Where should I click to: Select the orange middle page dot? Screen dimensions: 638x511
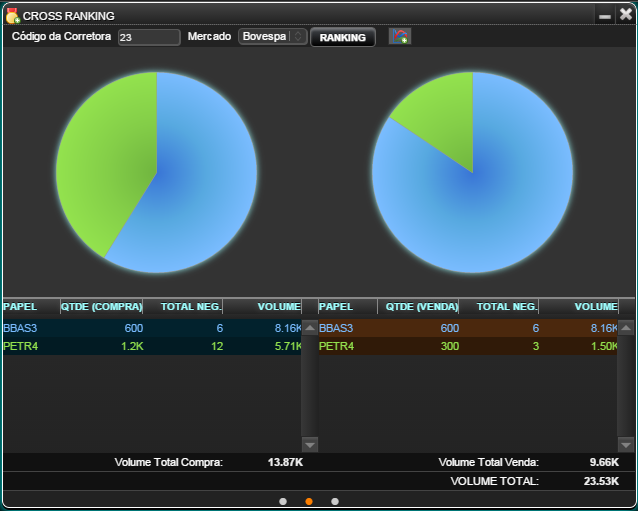[x=309, y=501]
